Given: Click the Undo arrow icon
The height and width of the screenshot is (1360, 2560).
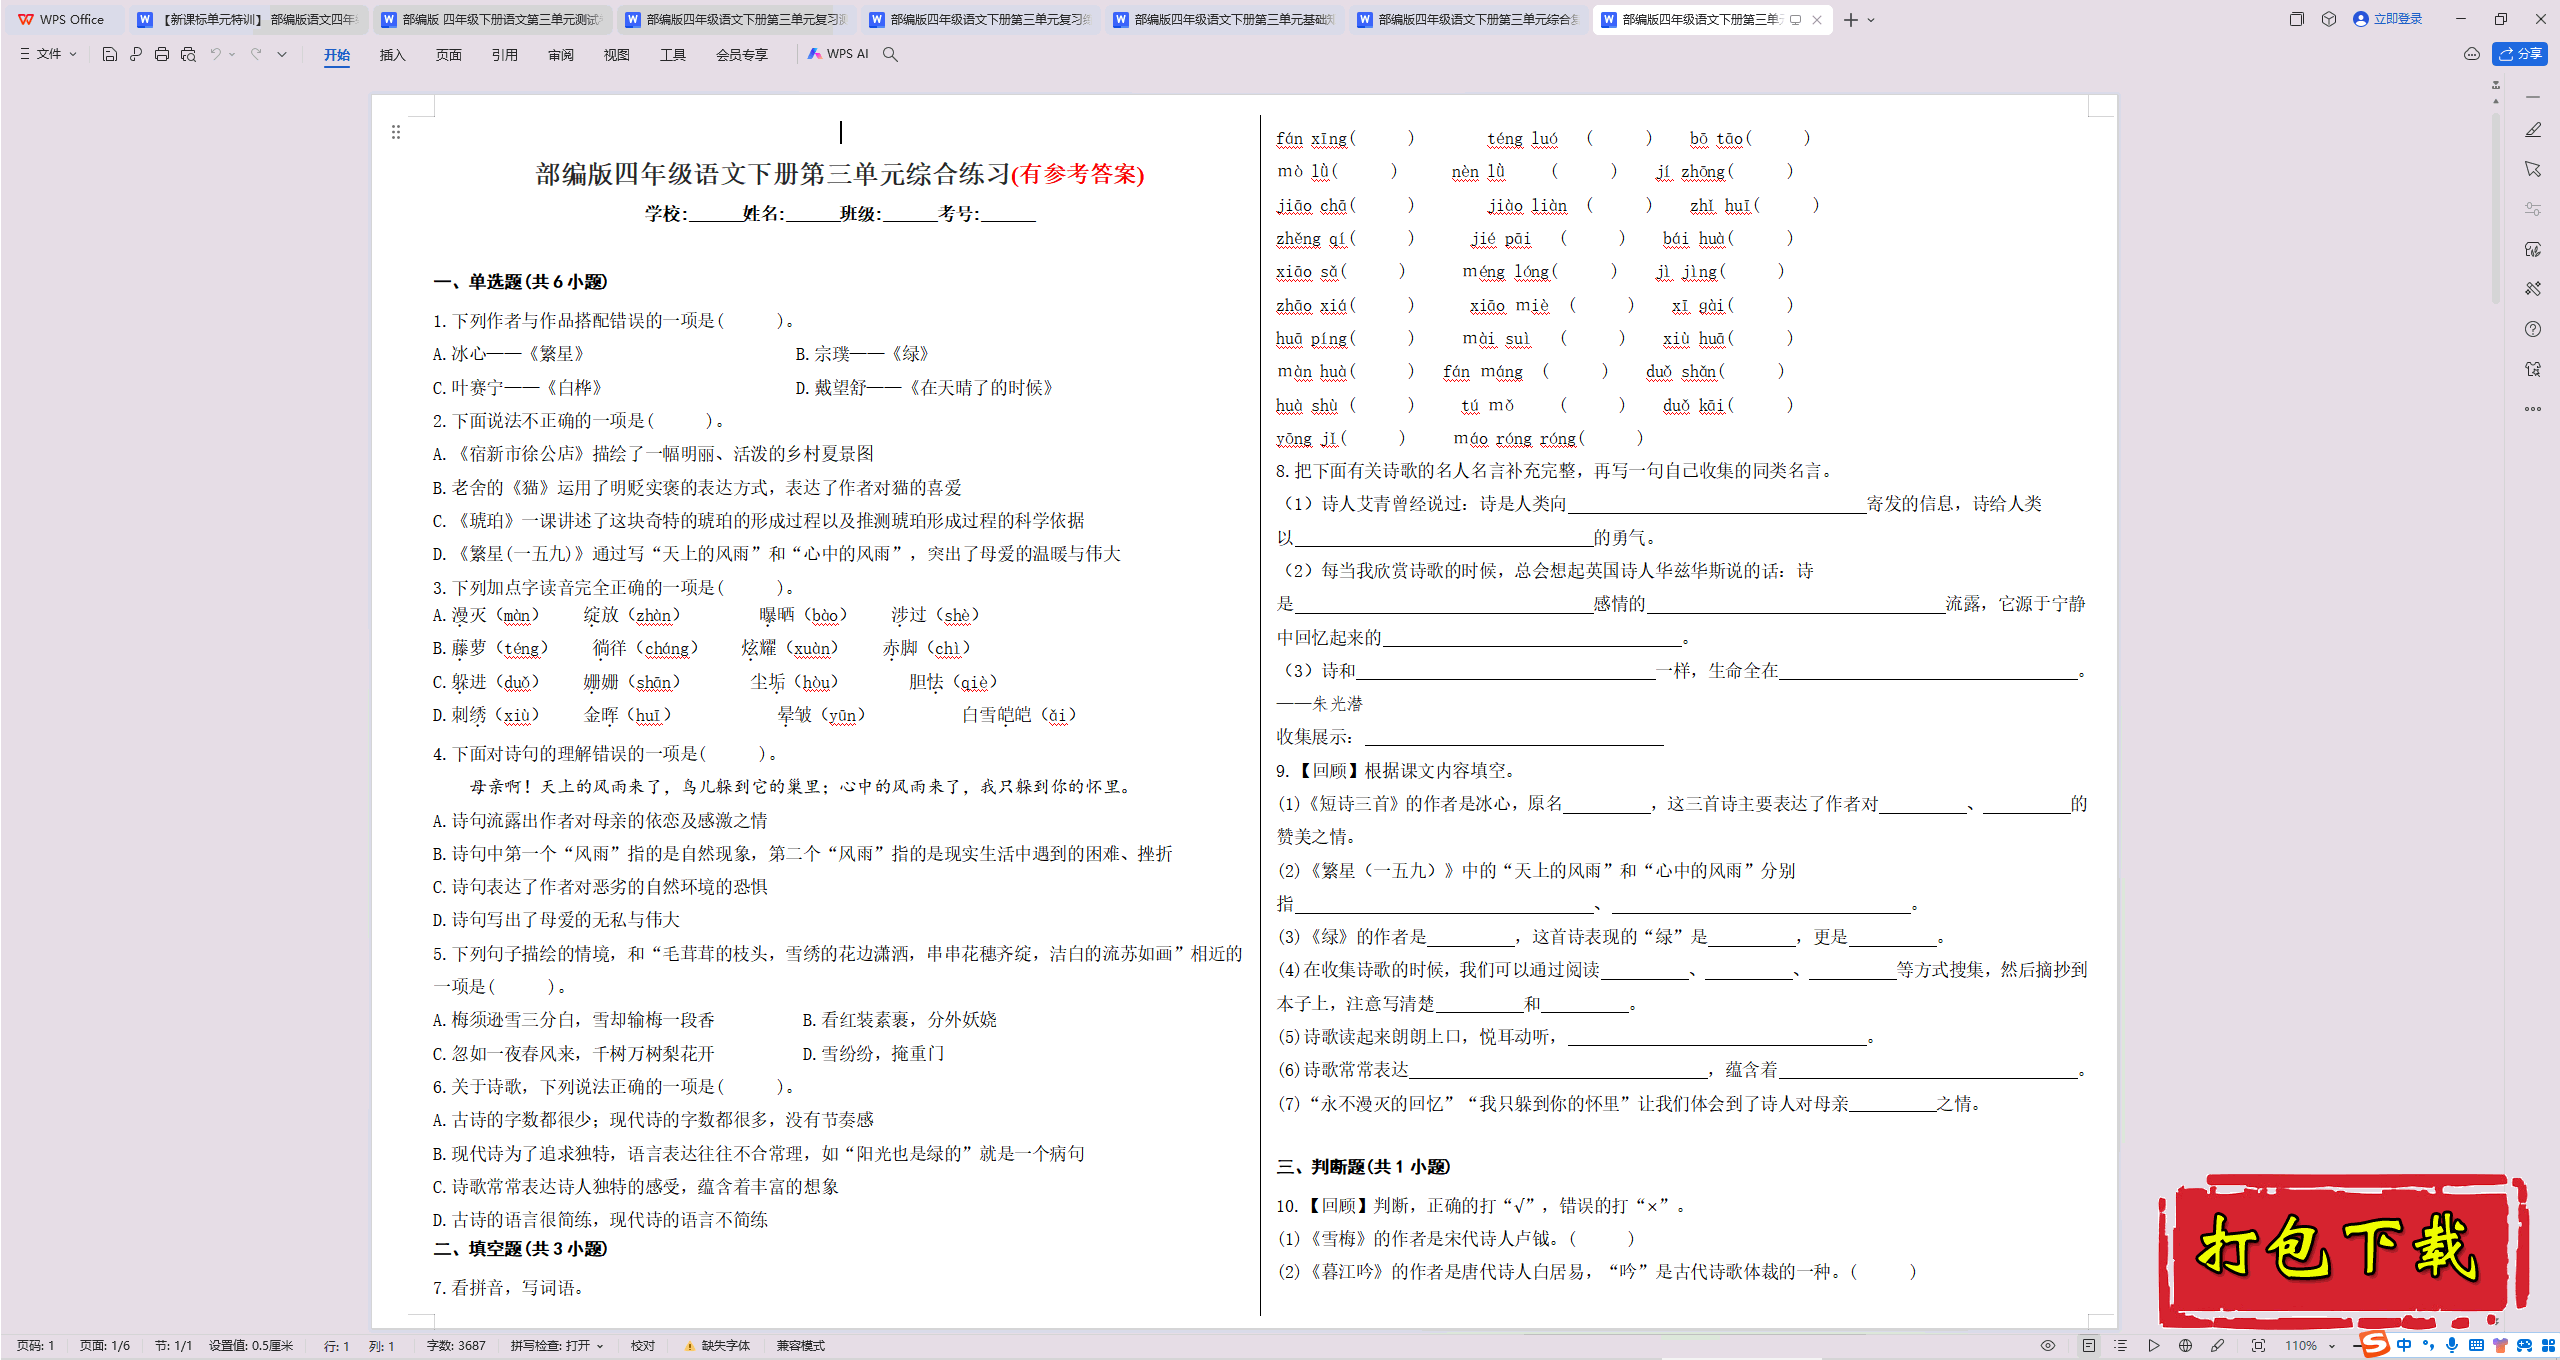Looking at the screenshot, I should coord(215,54).
